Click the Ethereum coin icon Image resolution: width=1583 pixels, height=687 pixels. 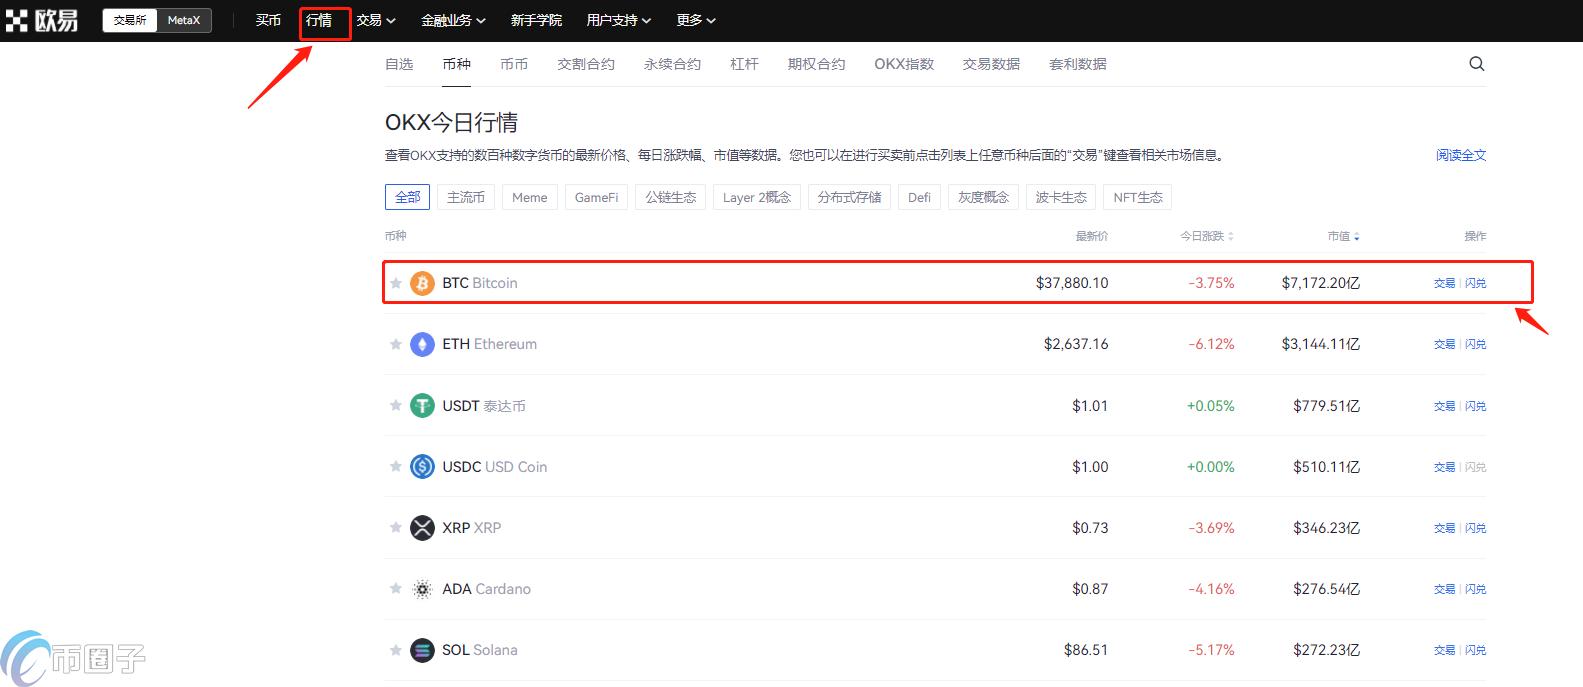click(422, 344)
